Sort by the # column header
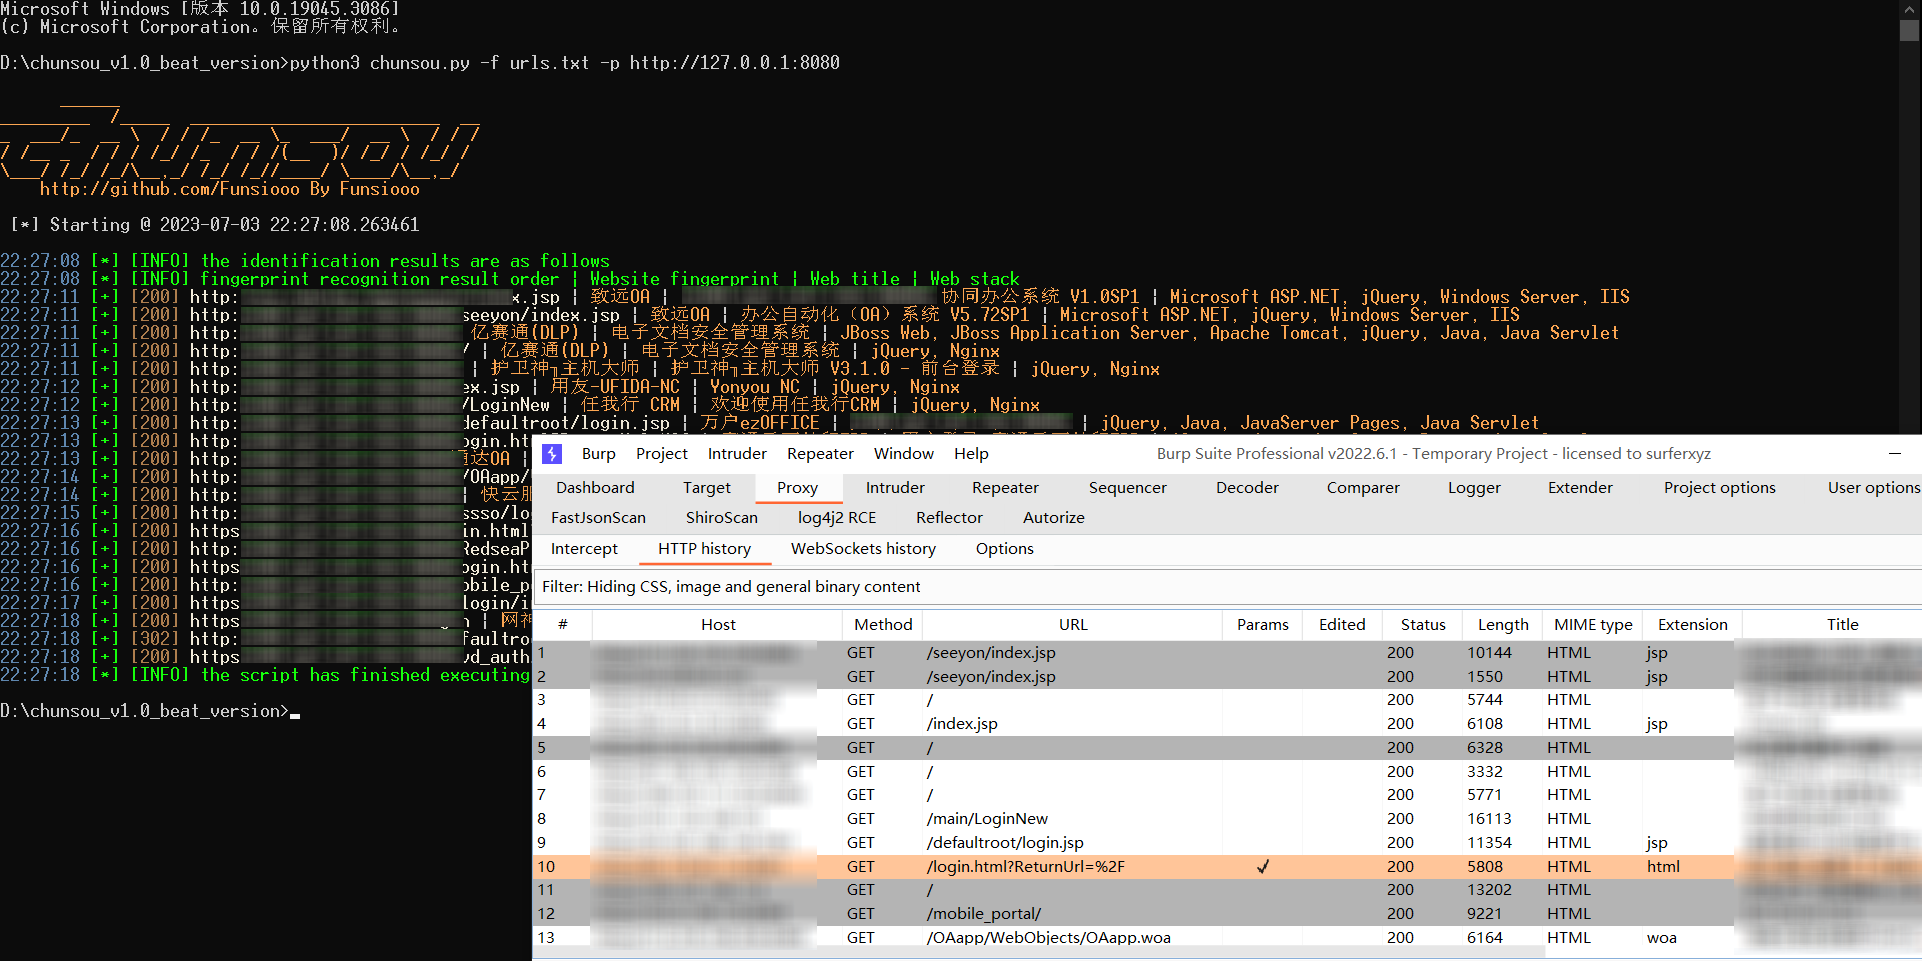1922x961 pixels. coord(563,625)
